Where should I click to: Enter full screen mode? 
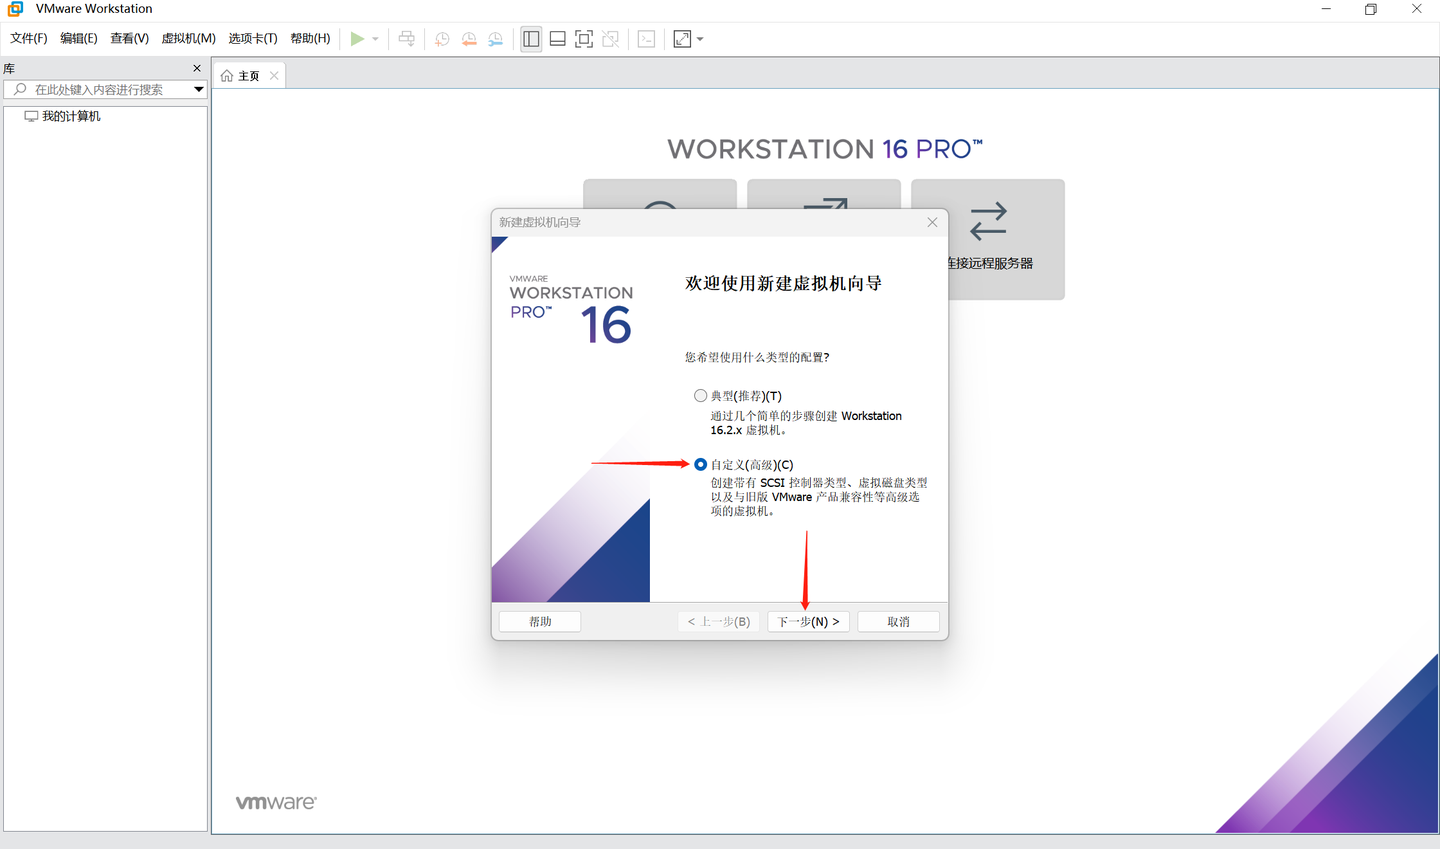[583, 39]
